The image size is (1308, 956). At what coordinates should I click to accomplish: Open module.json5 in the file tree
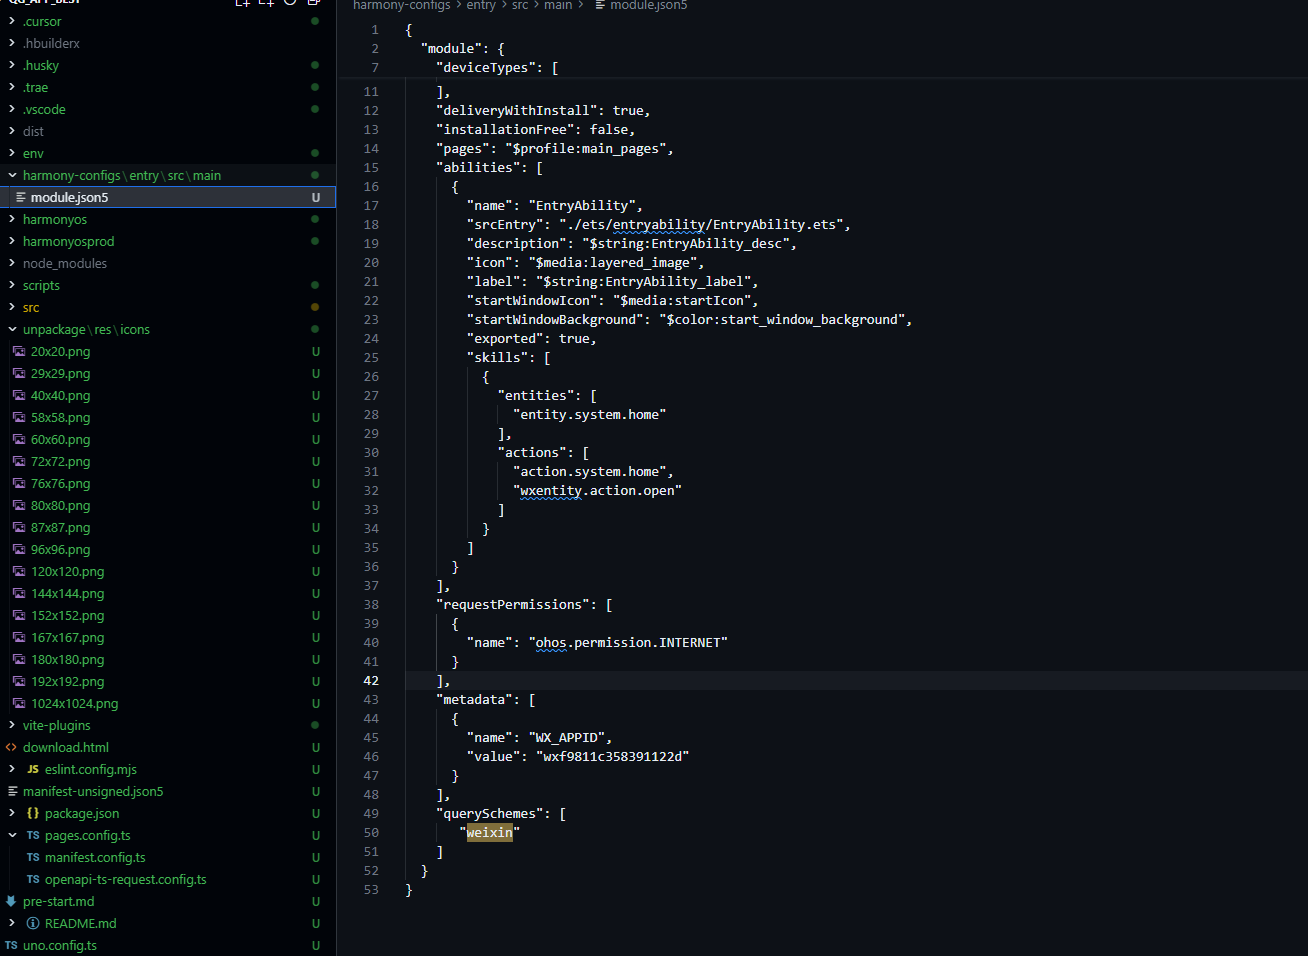[x=69, y=197]
